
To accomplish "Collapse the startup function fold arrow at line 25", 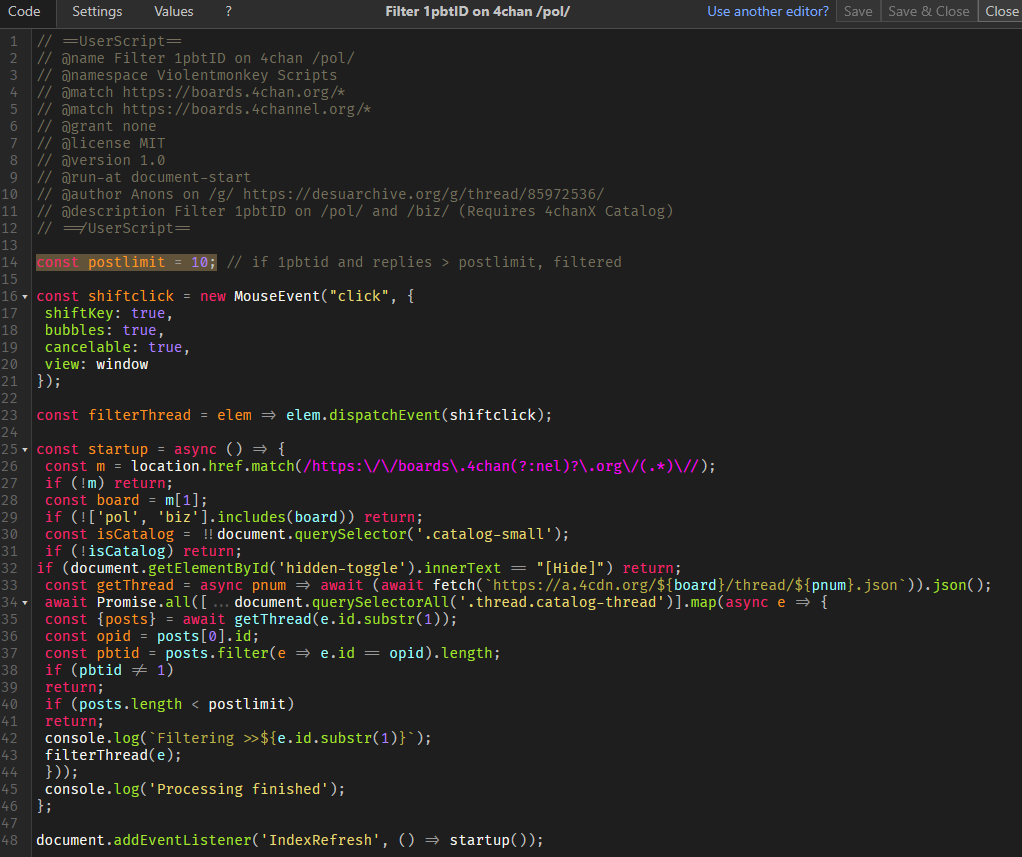I will coord(25,450).
